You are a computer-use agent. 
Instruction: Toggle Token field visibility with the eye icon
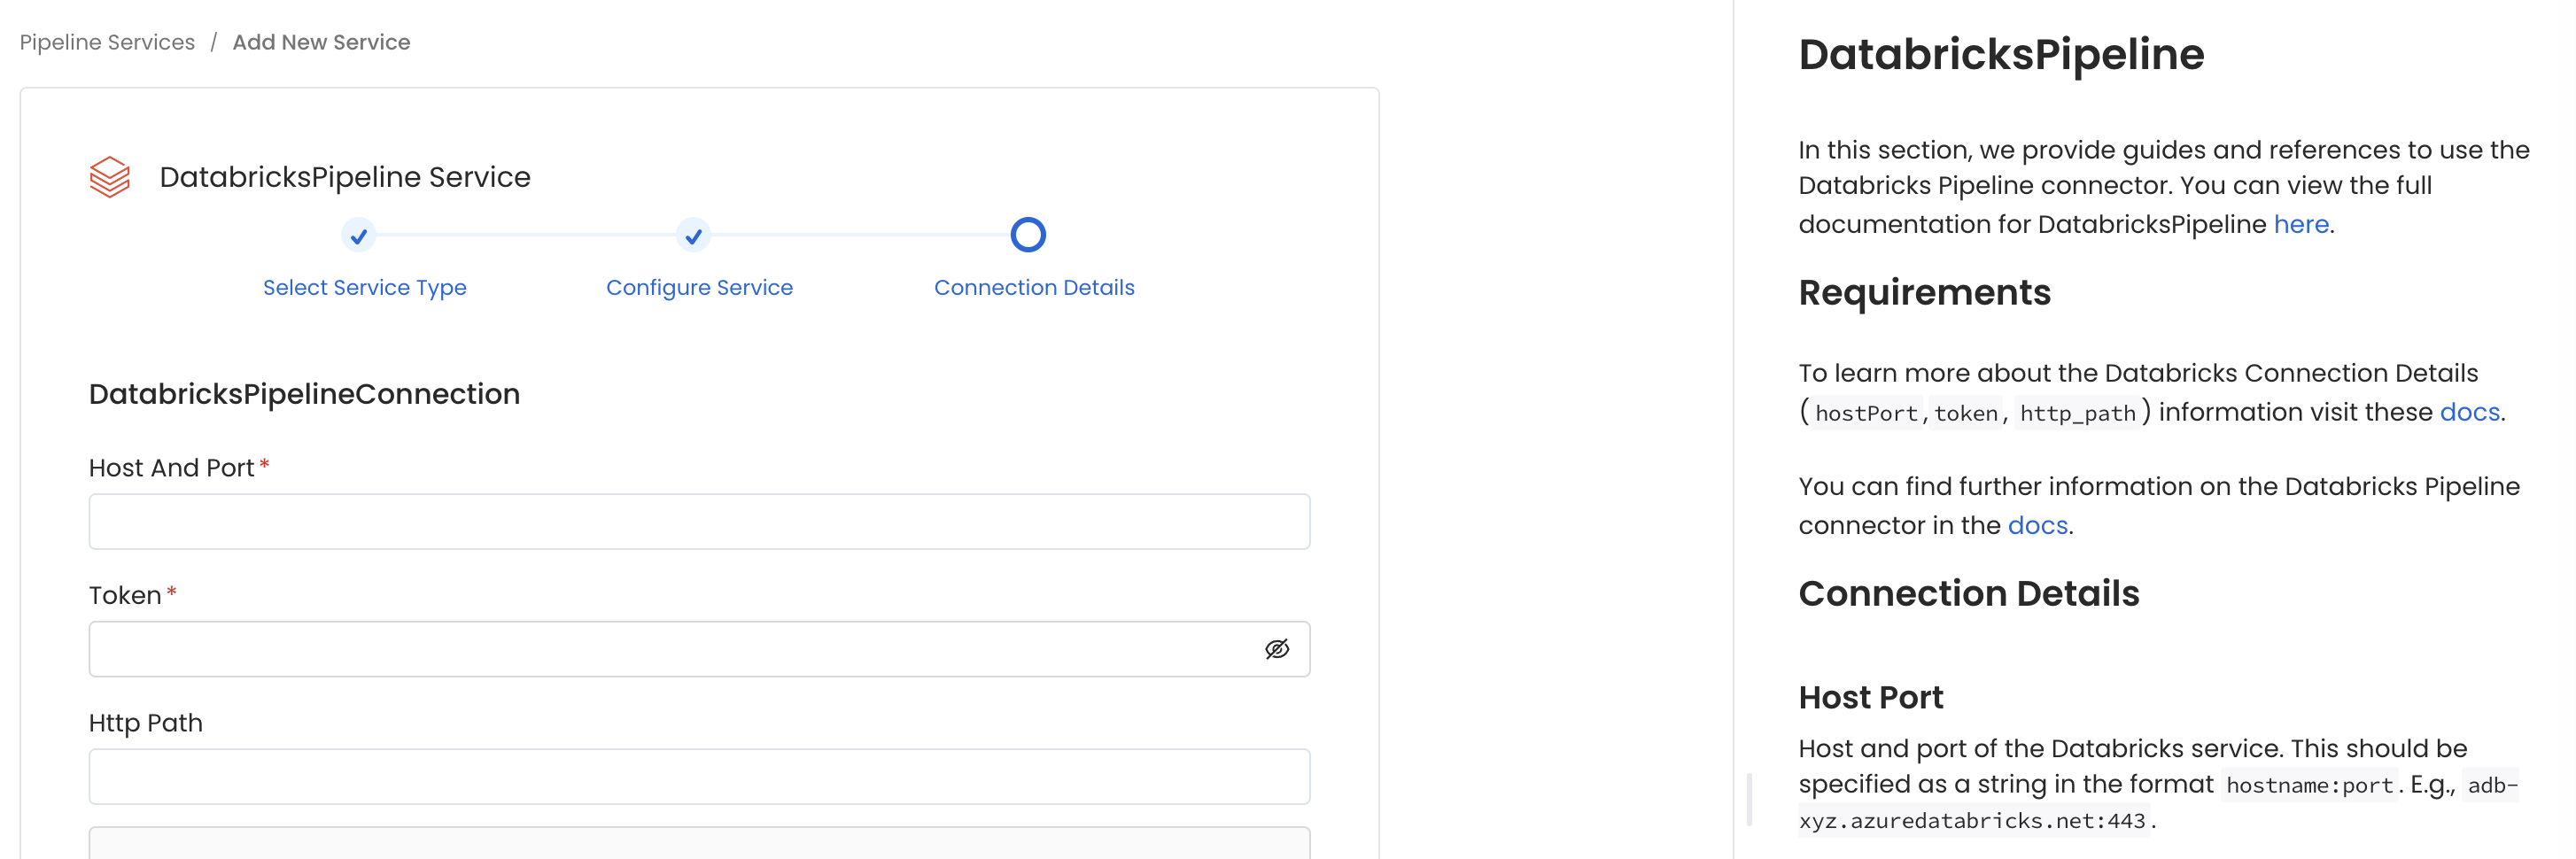click(1278, 648)
